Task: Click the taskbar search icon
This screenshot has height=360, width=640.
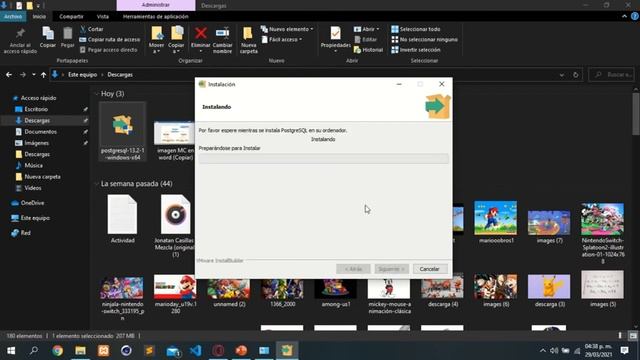Action: click(x=34, y=351)
